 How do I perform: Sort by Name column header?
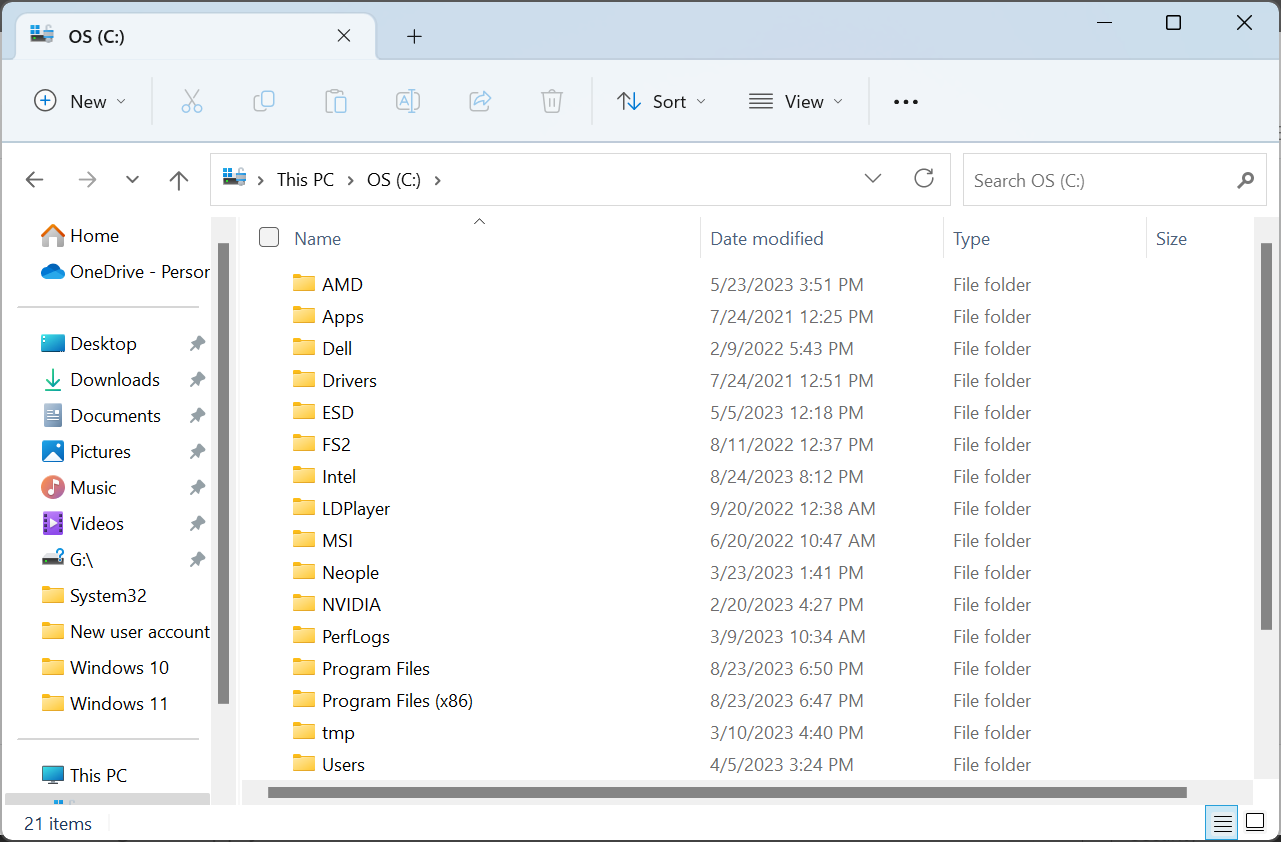click(x=317, y=238)
